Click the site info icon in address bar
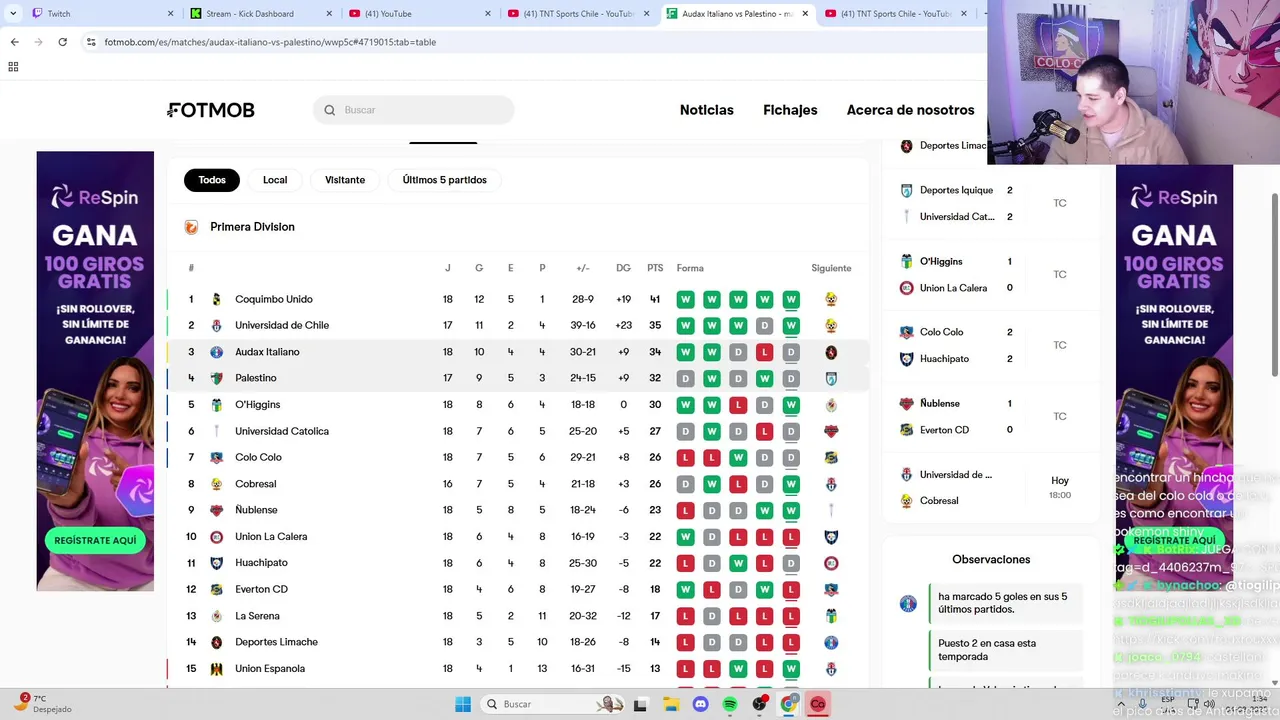The height and width of the screenshot is (720, 1280). (x=91, y=42)
